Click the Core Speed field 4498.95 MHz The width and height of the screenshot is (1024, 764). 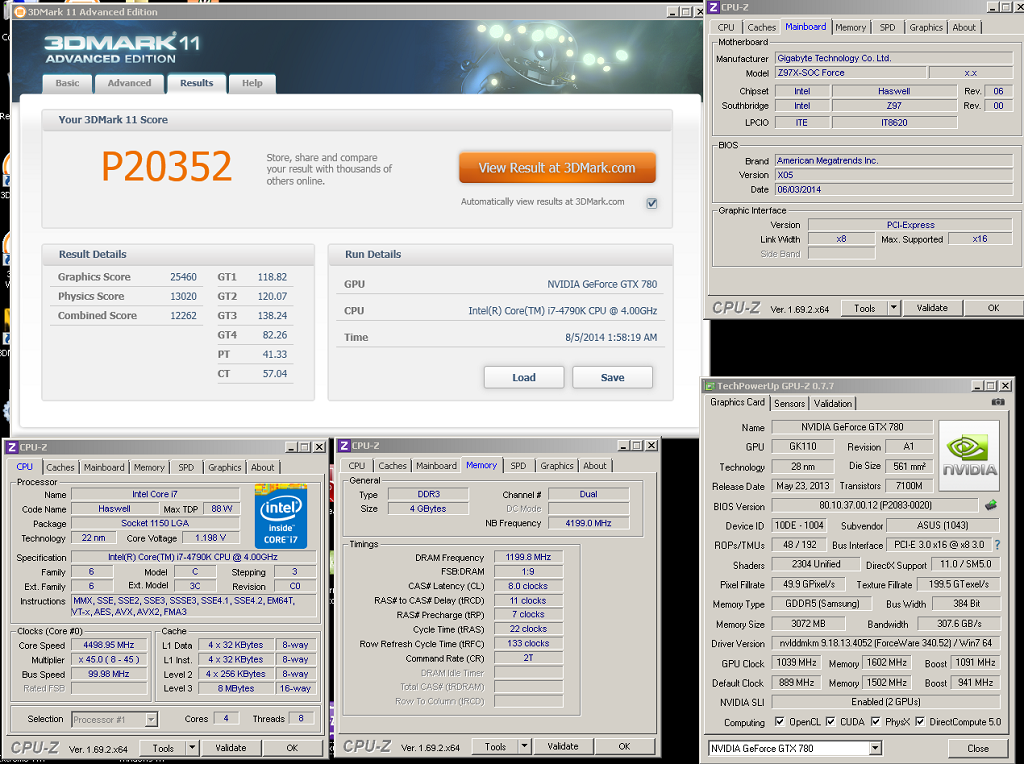108,645
